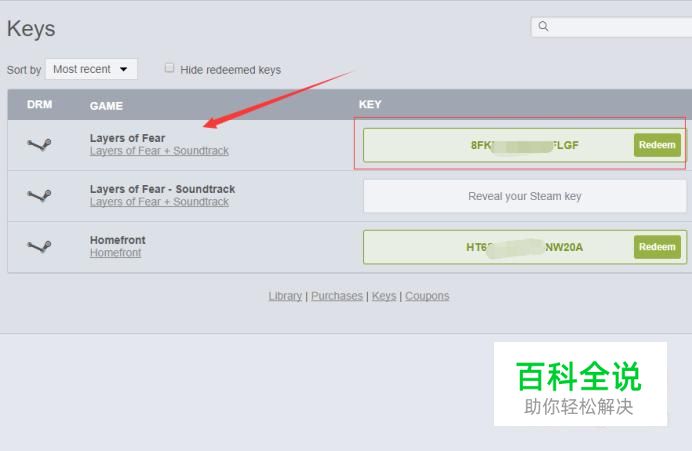Click the Sort by label

coord(24,70)
